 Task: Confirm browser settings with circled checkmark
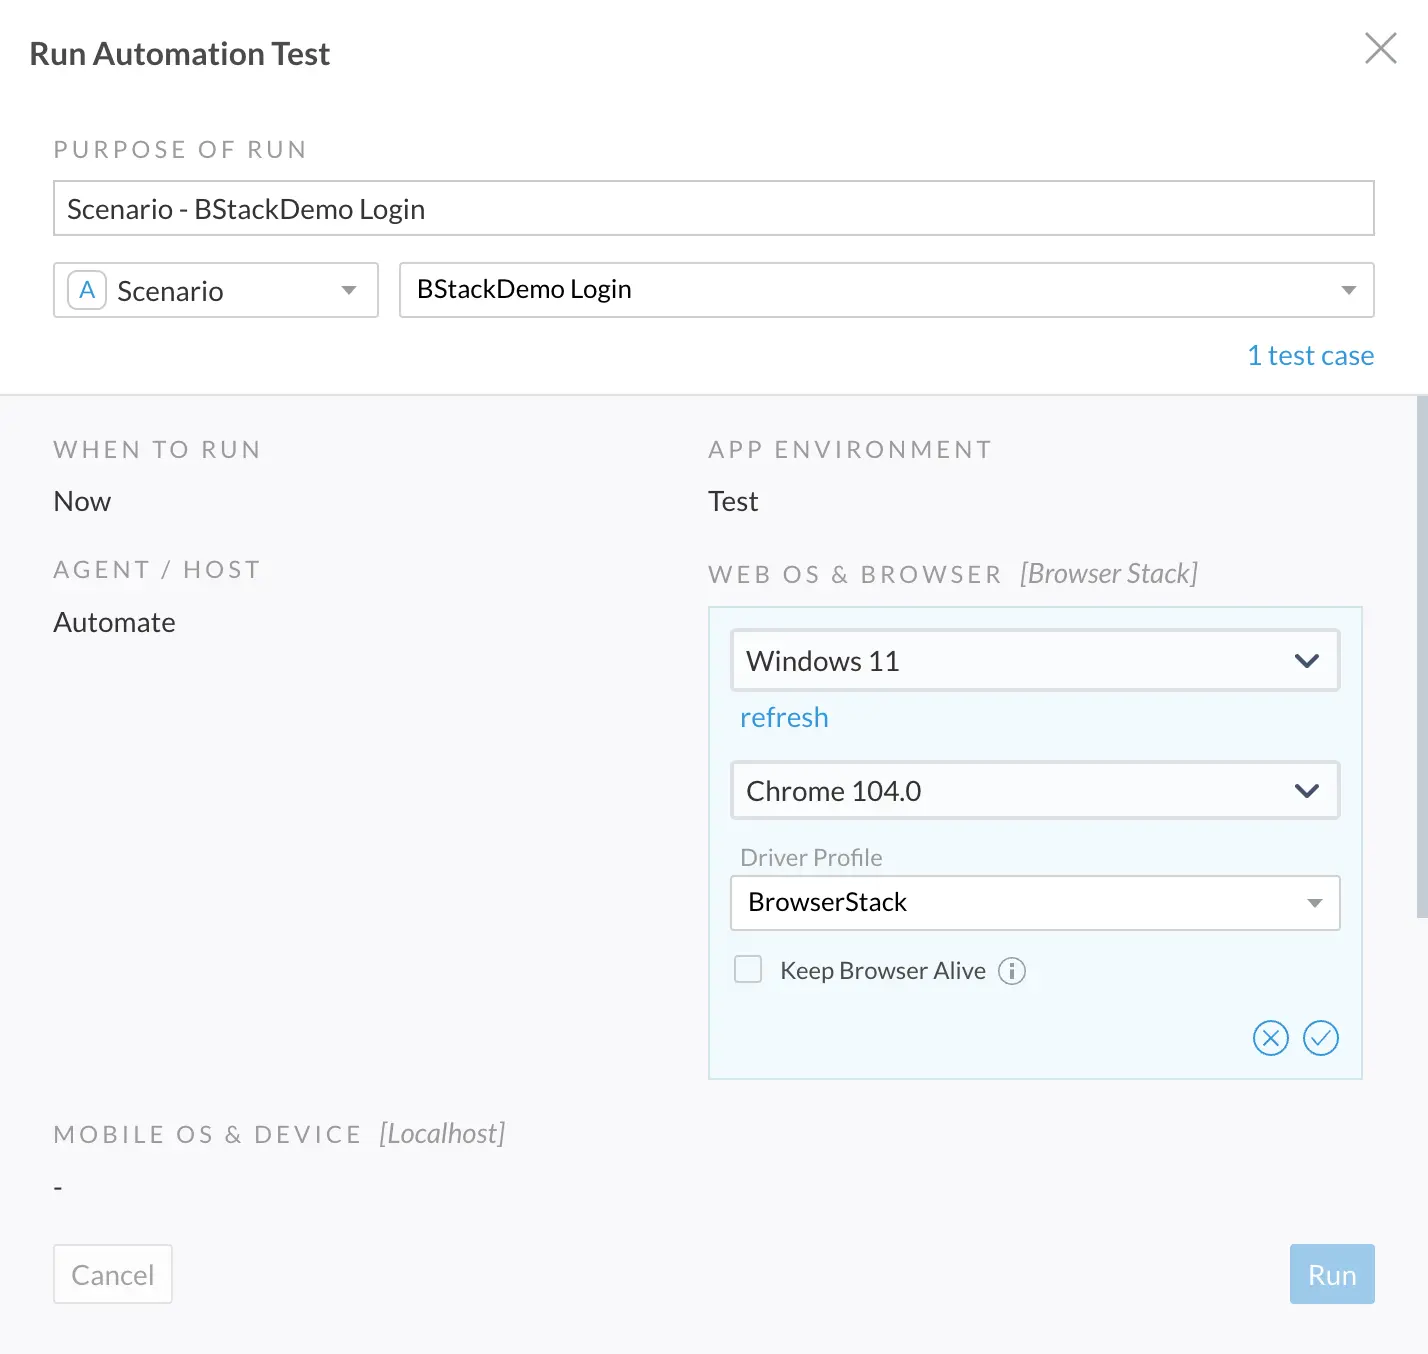(x=1320, y=1038)
